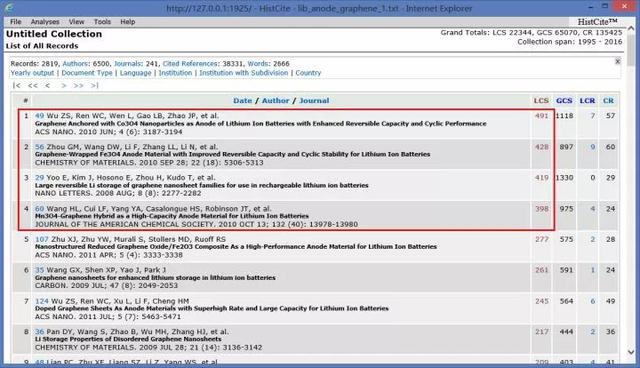The image size is (640, 368).
Task: Go to previous page with < arrow
Action: 48,85
